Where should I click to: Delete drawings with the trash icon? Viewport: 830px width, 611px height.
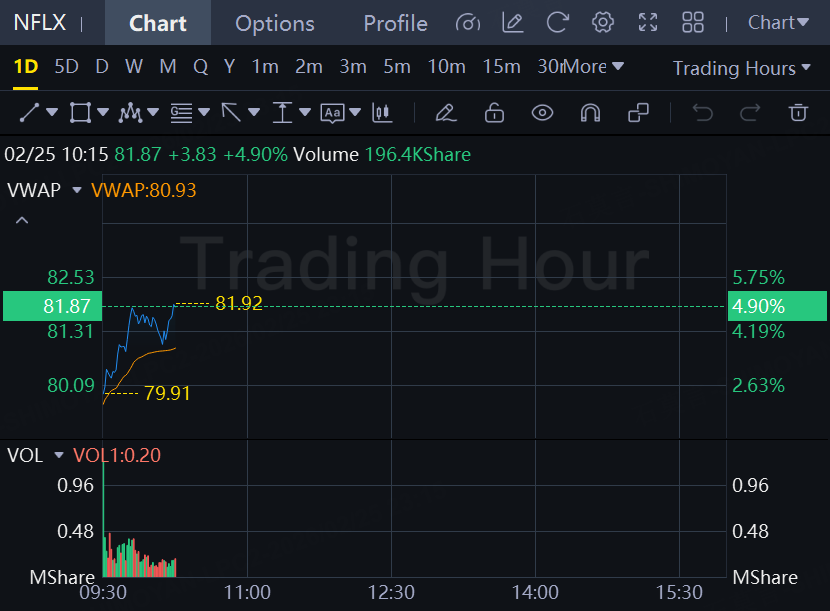click(x=798, y=112)
